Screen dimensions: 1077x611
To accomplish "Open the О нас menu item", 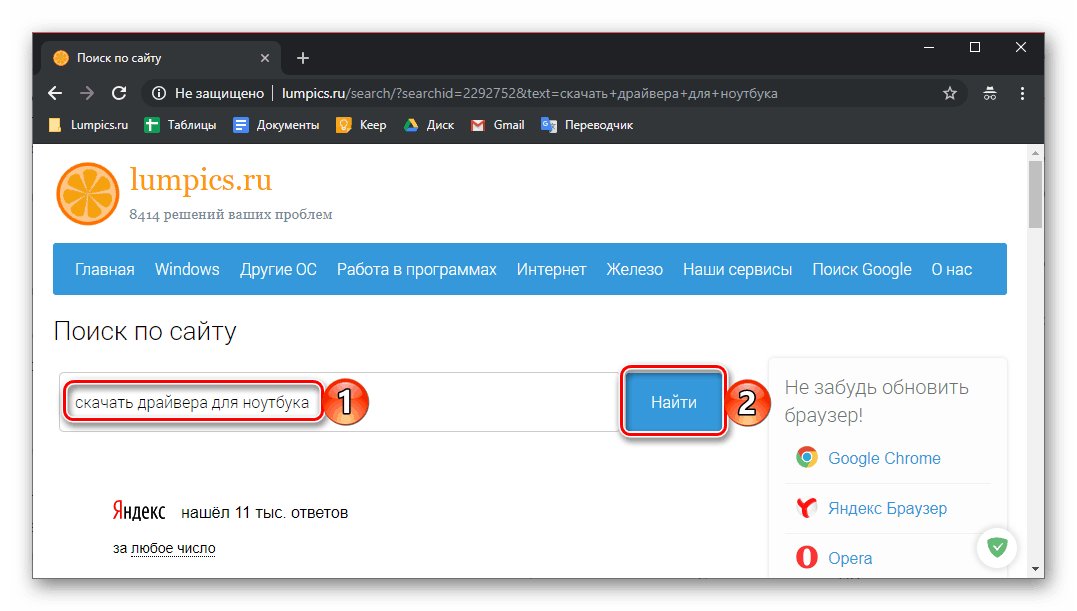I will click(952, 270).
